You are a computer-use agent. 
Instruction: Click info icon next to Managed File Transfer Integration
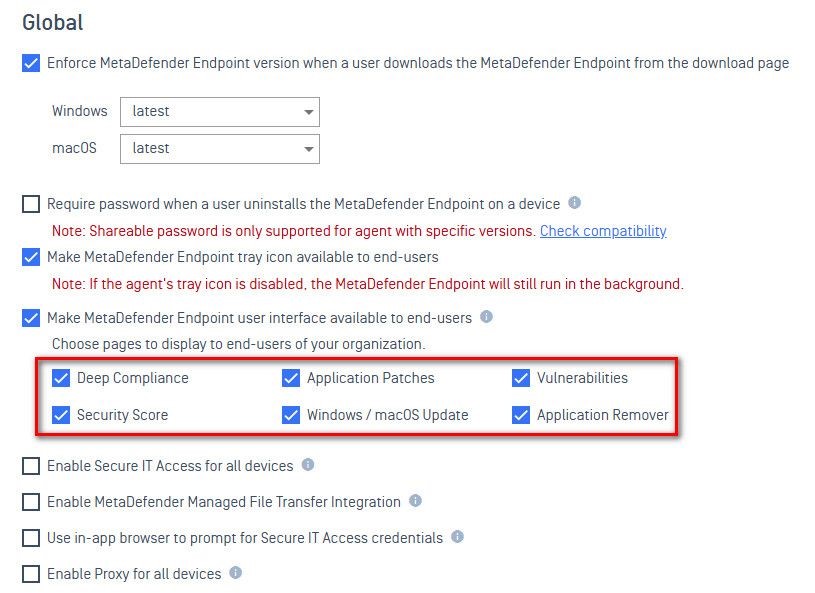click(415, 500)
